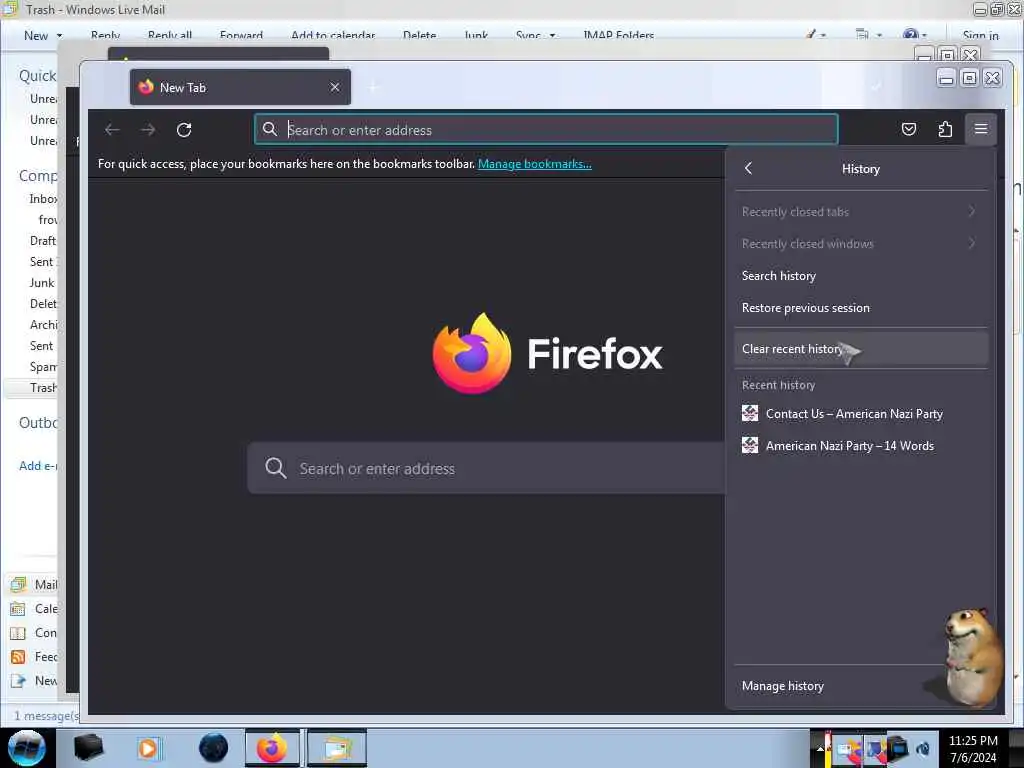Open the dark globe taskbar icon
The width and height of the screenshot is (1024, 768).
click(213, 748)
